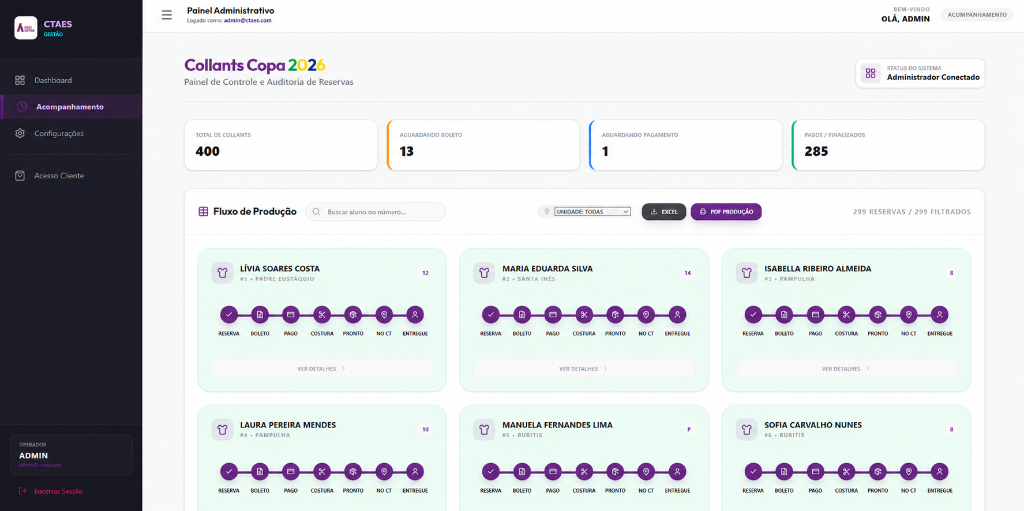1024x511 pixels.
Task: Click the Fluxo de Produção table icon
Action: click(203, 212)
